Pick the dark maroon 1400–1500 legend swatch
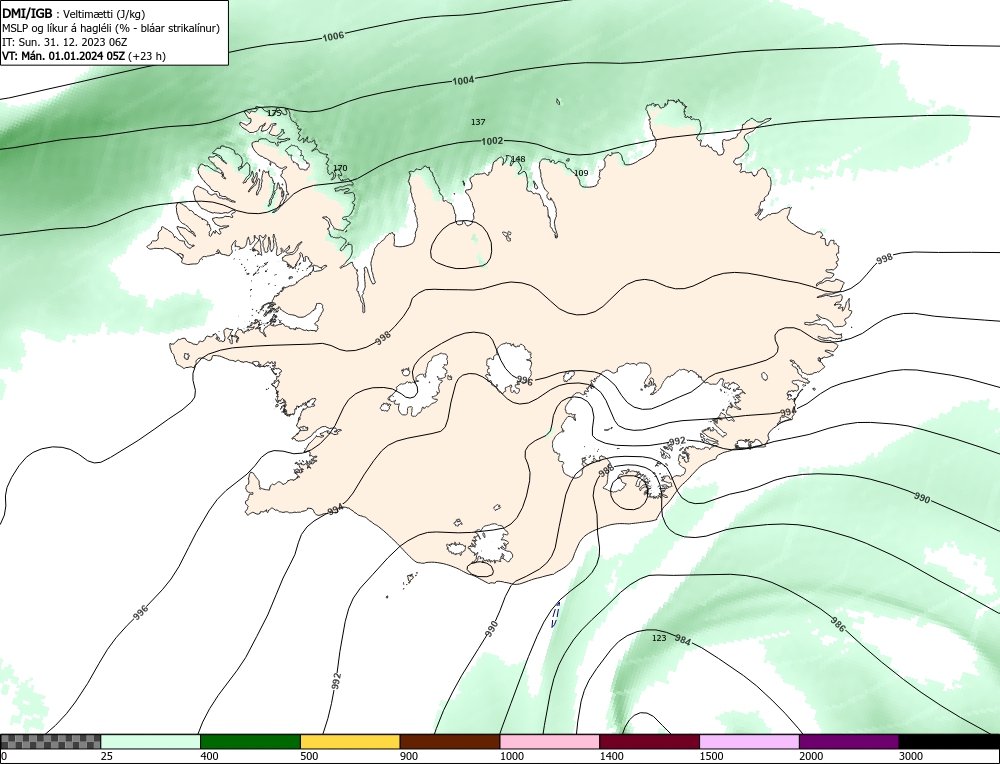This screenshot has height=764, width=1000. (649, 742)
